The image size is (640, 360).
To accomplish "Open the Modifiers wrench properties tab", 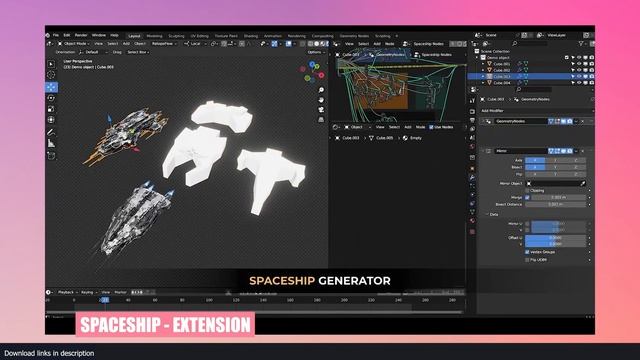I will (472, 178).
